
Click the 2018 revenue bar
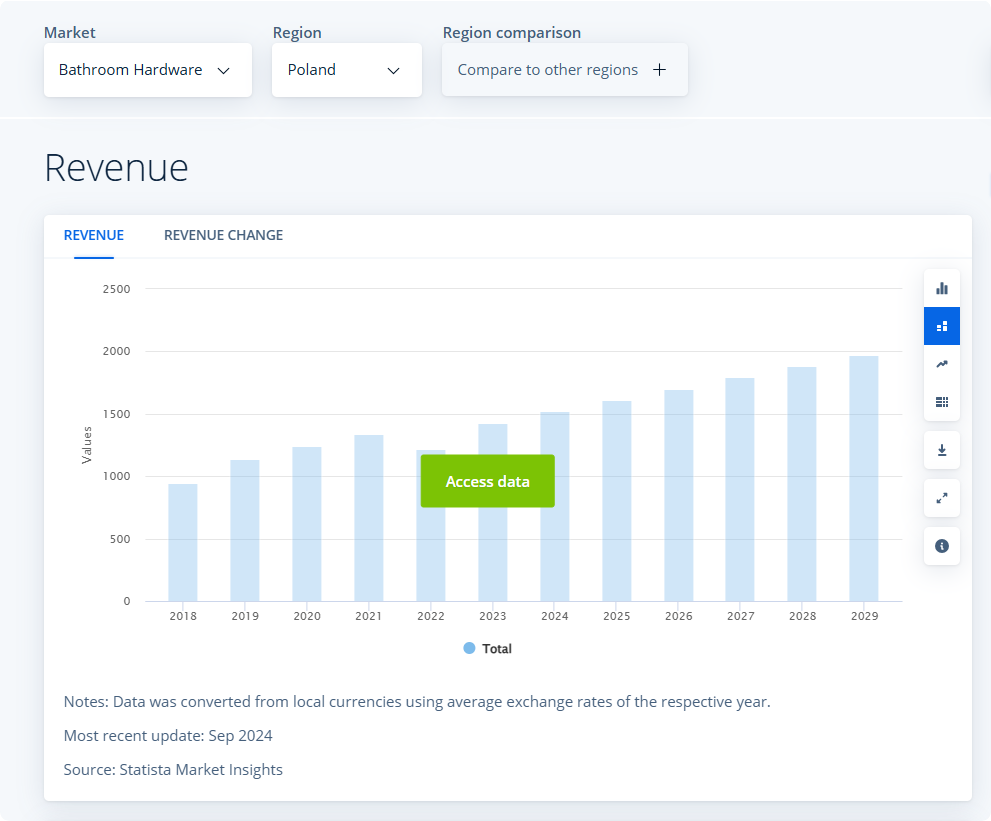183,543
